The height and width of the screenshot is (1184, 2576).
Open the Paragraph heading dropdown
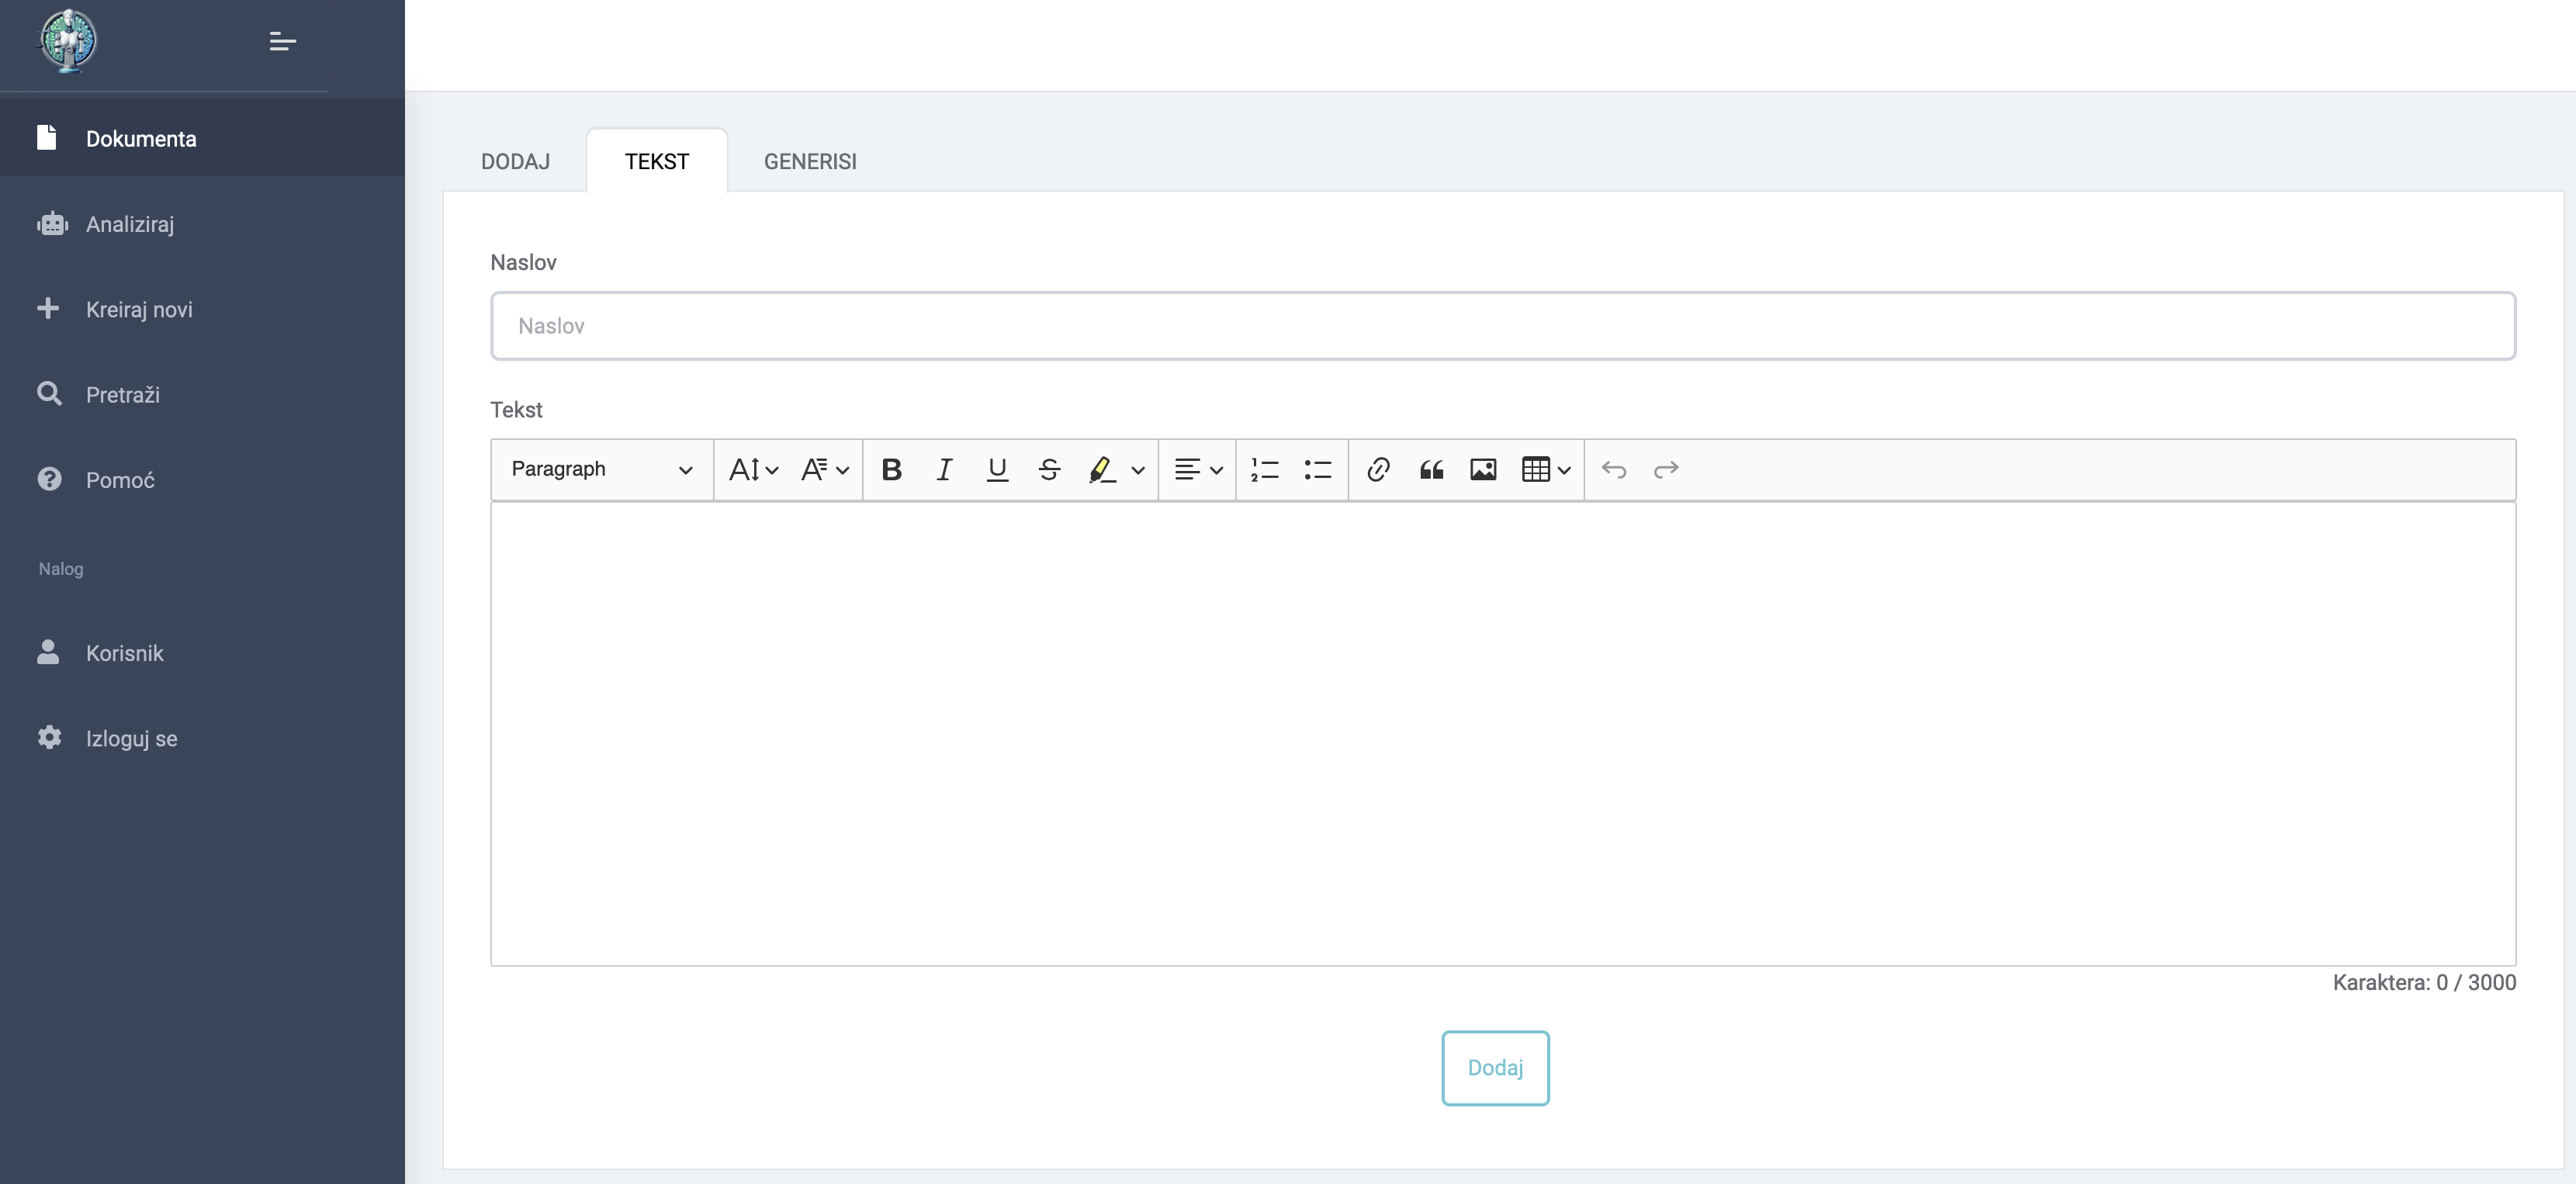(602, 469)
